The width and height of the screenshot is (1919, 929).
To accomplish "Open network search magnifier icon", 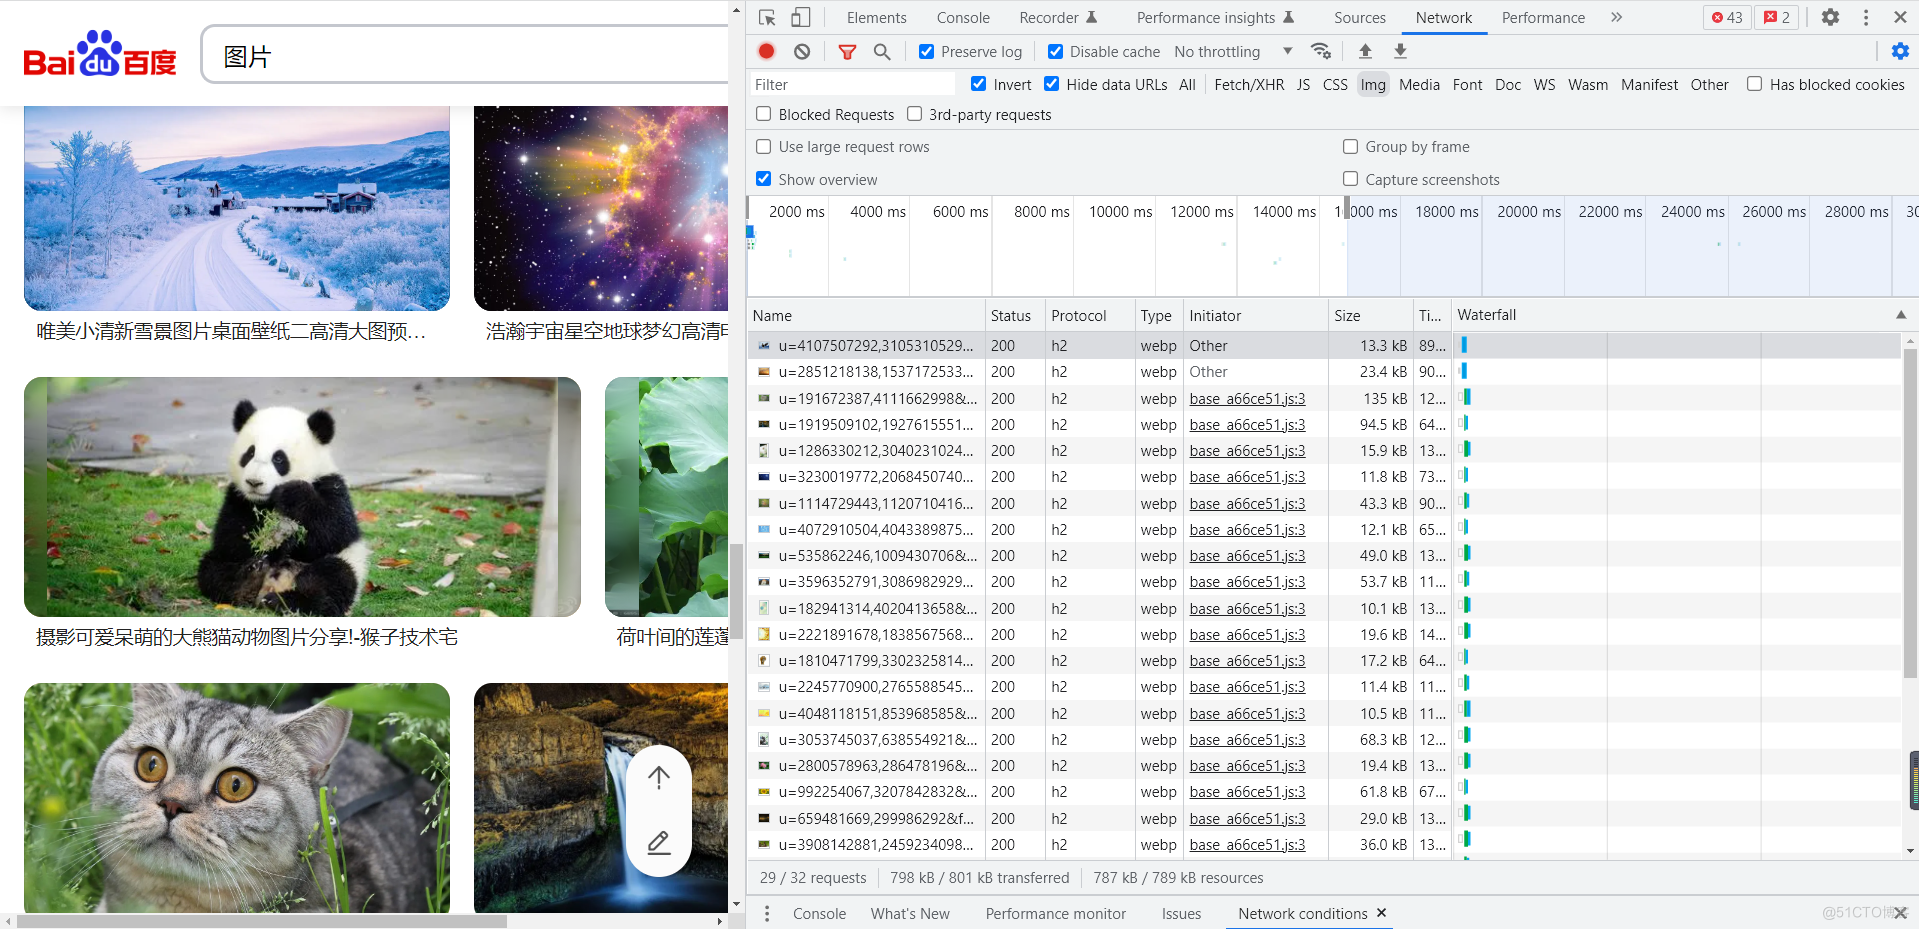I will 882,51.
